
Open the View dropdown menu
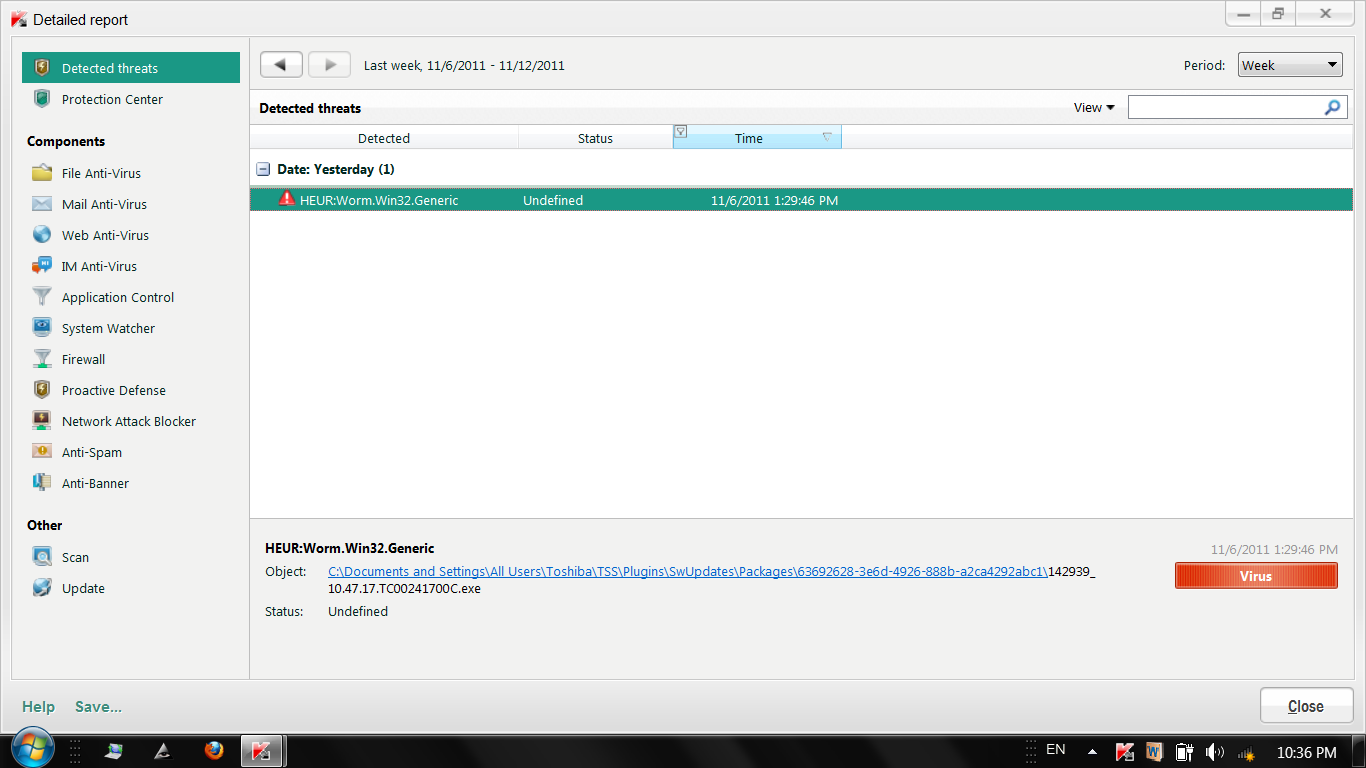[x=1094, y=108]
